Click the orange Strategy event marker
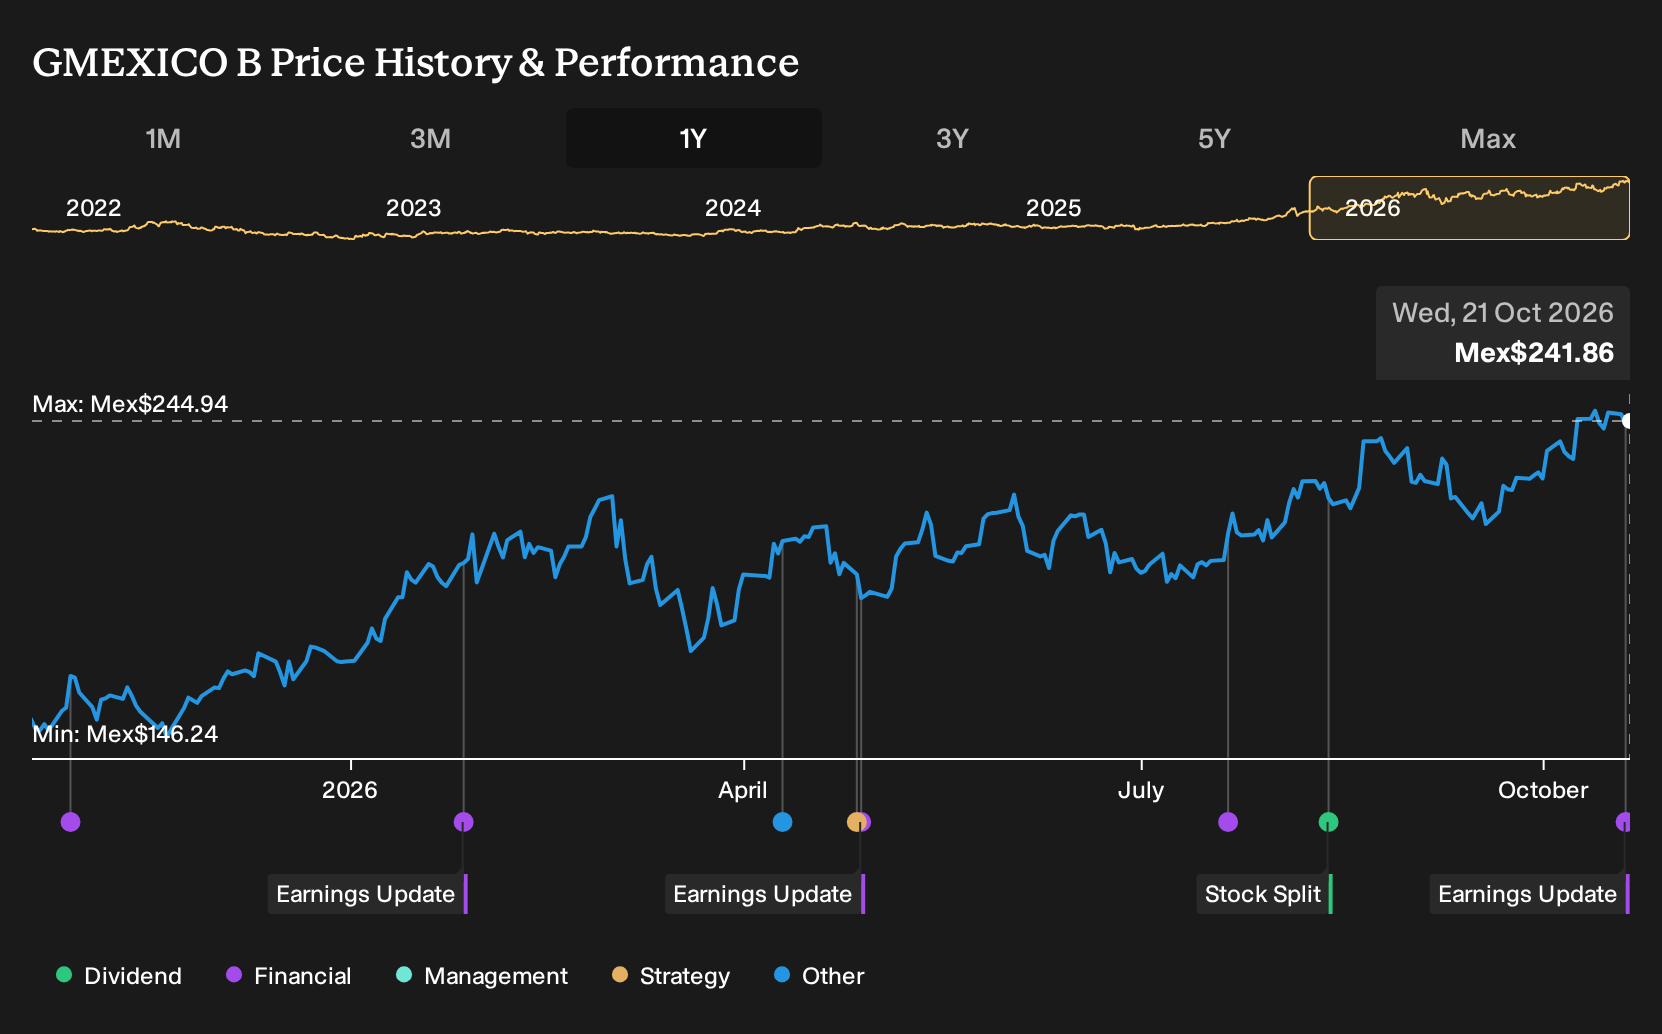1662x1034 pixels. (855, 822)
